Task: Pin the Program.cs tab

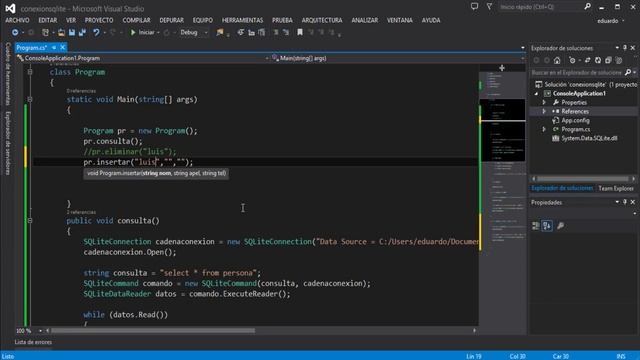Action: (54, 48)
